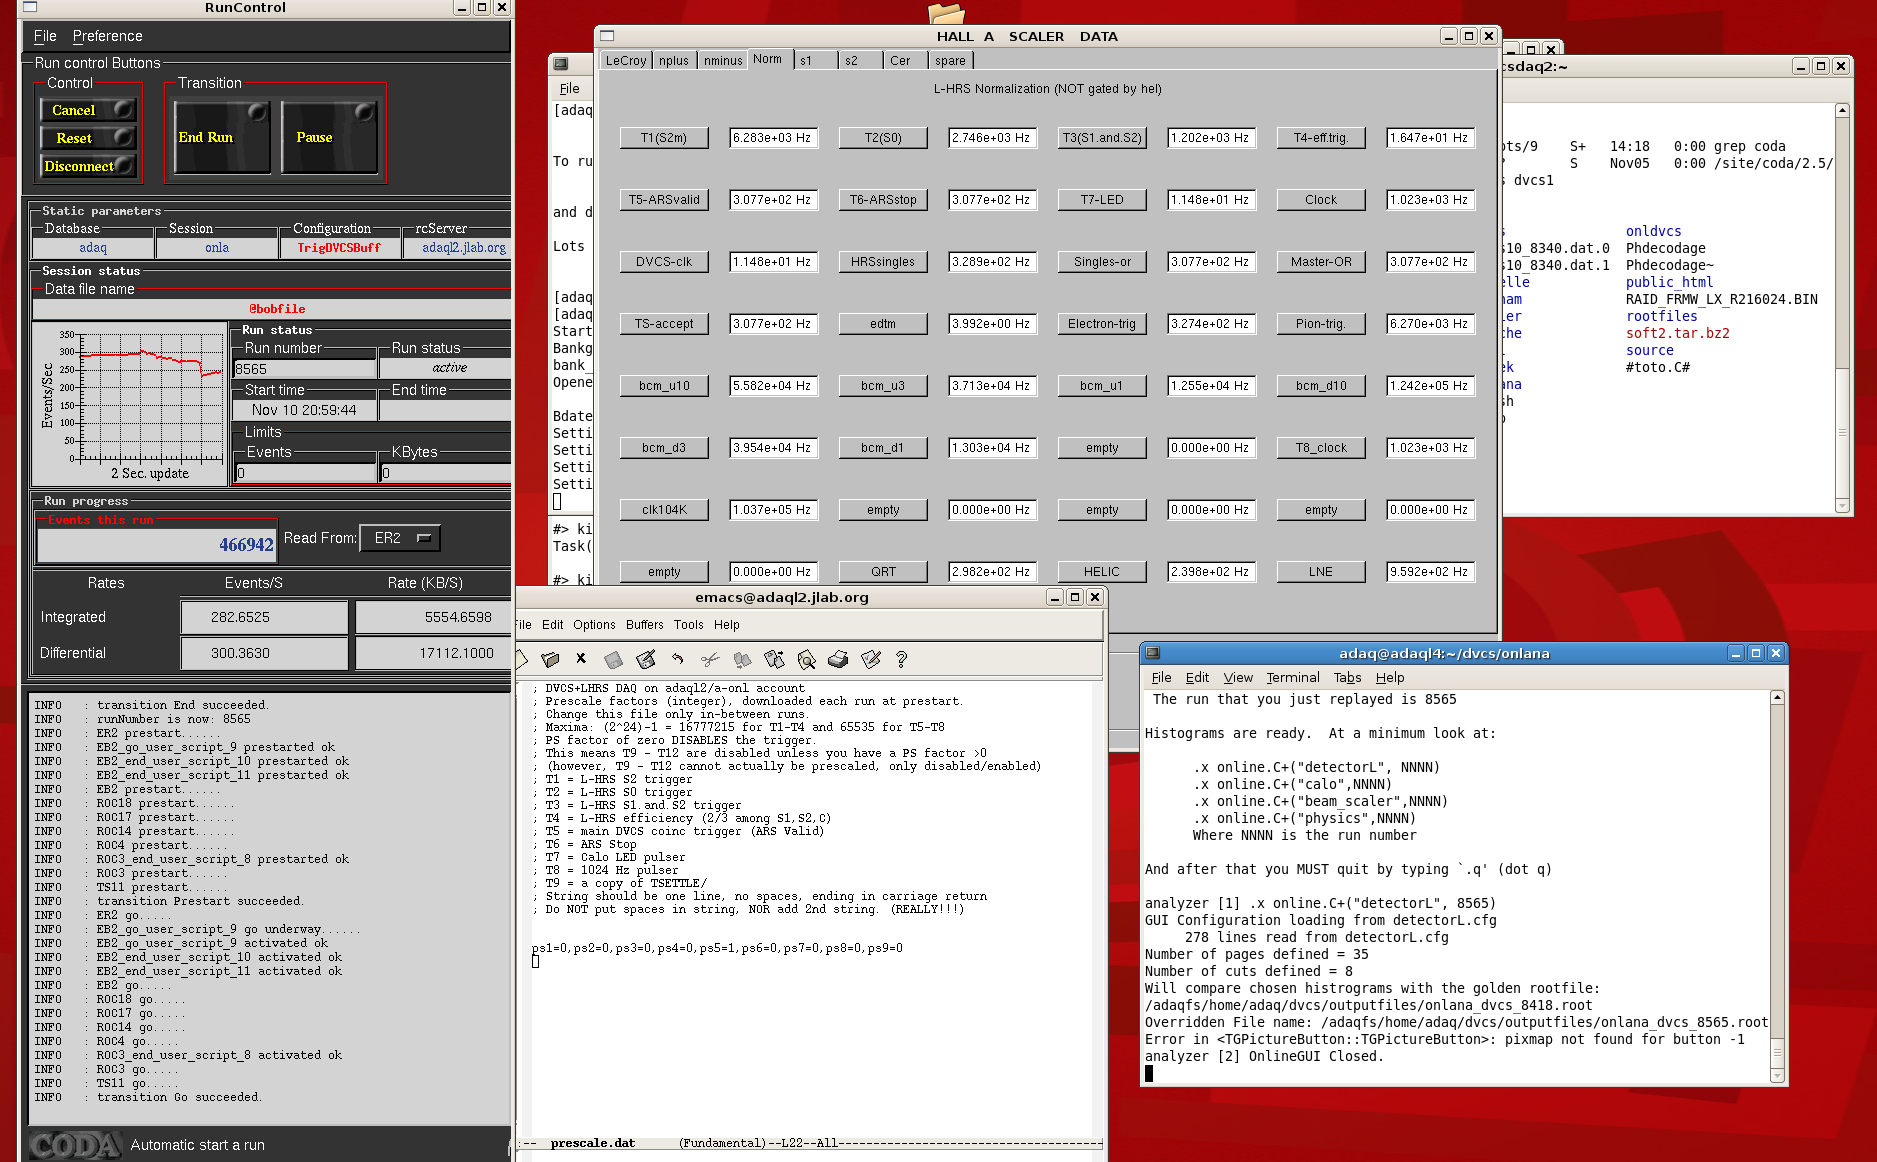Viewport: 1877px width, 1162px height.
Task: Click the KBytes limit input field
Action: pos(446,473)
